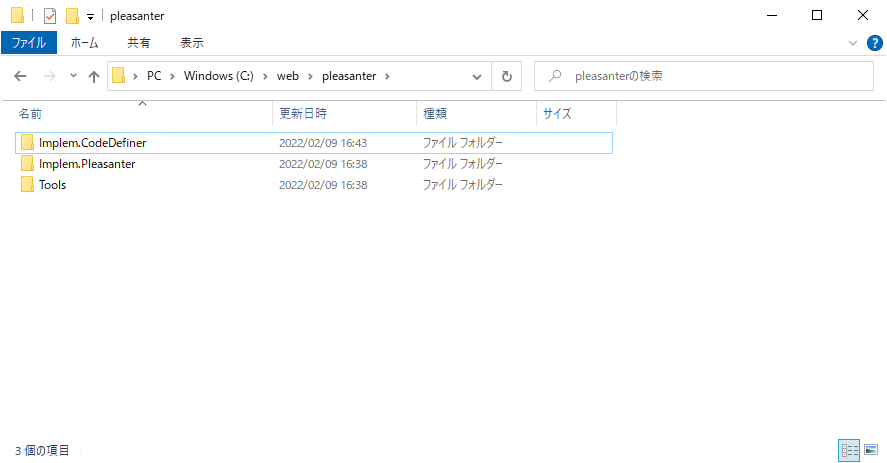The width and height of the screenshot is (887, 463).
Task: Minimize the pleasanter window
Action: point(772,15)
